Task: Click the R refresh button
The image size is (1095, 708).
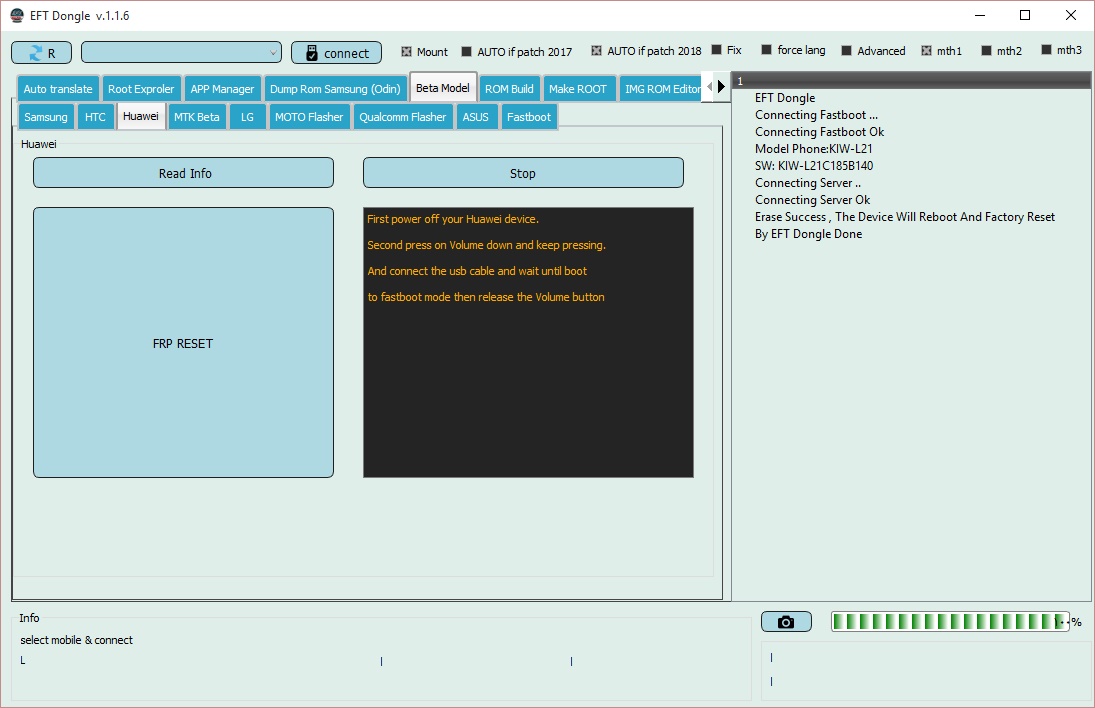Action: pyautogui.click(x=42, y=53)
